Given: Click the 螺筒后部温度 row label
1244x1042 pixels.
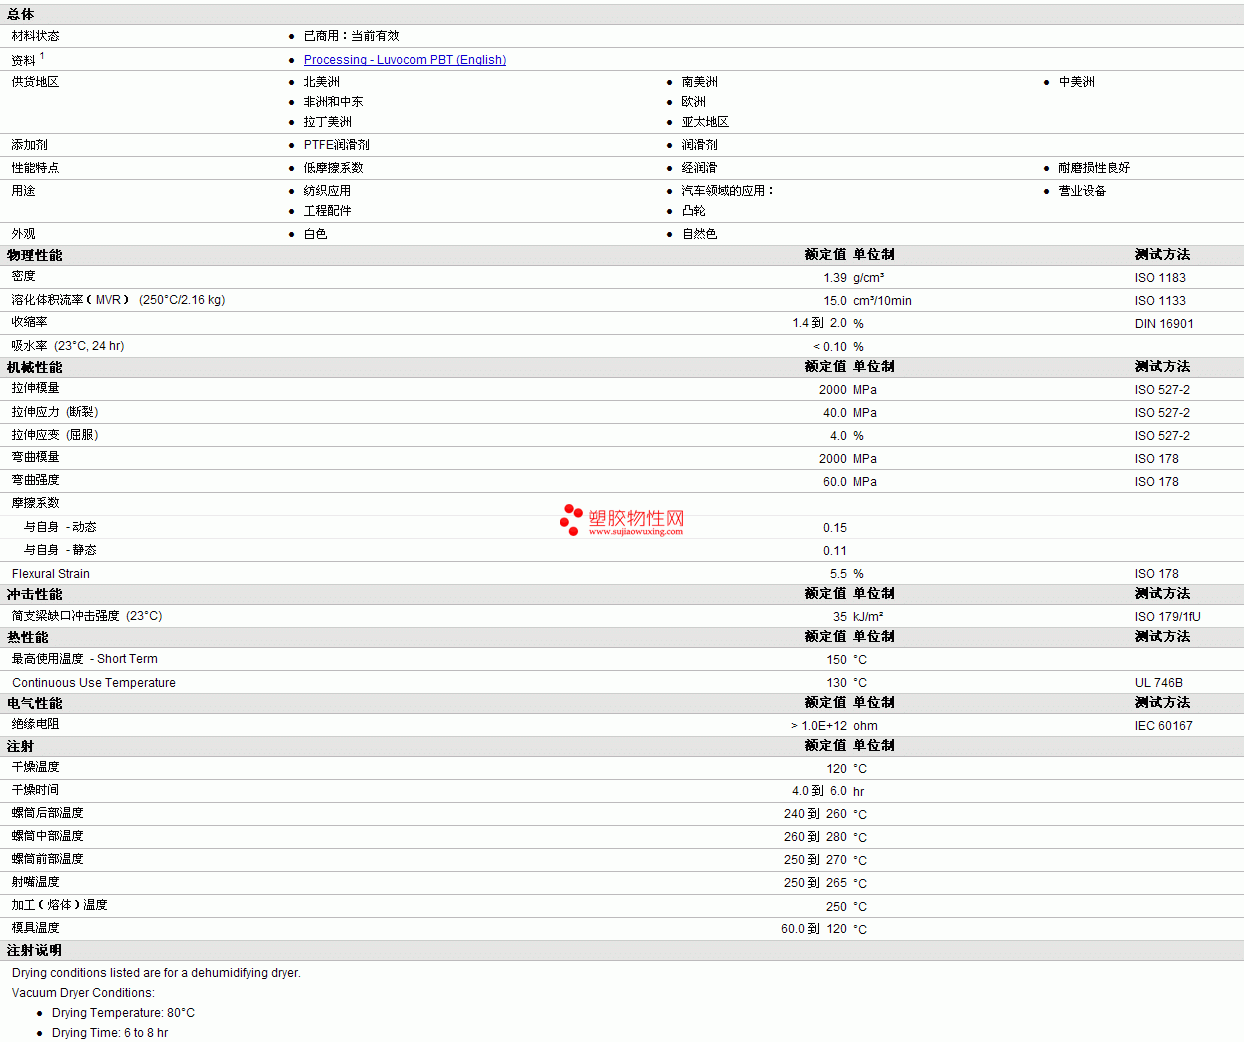Looking at the screenshot, I should click(x=47, y=813).
